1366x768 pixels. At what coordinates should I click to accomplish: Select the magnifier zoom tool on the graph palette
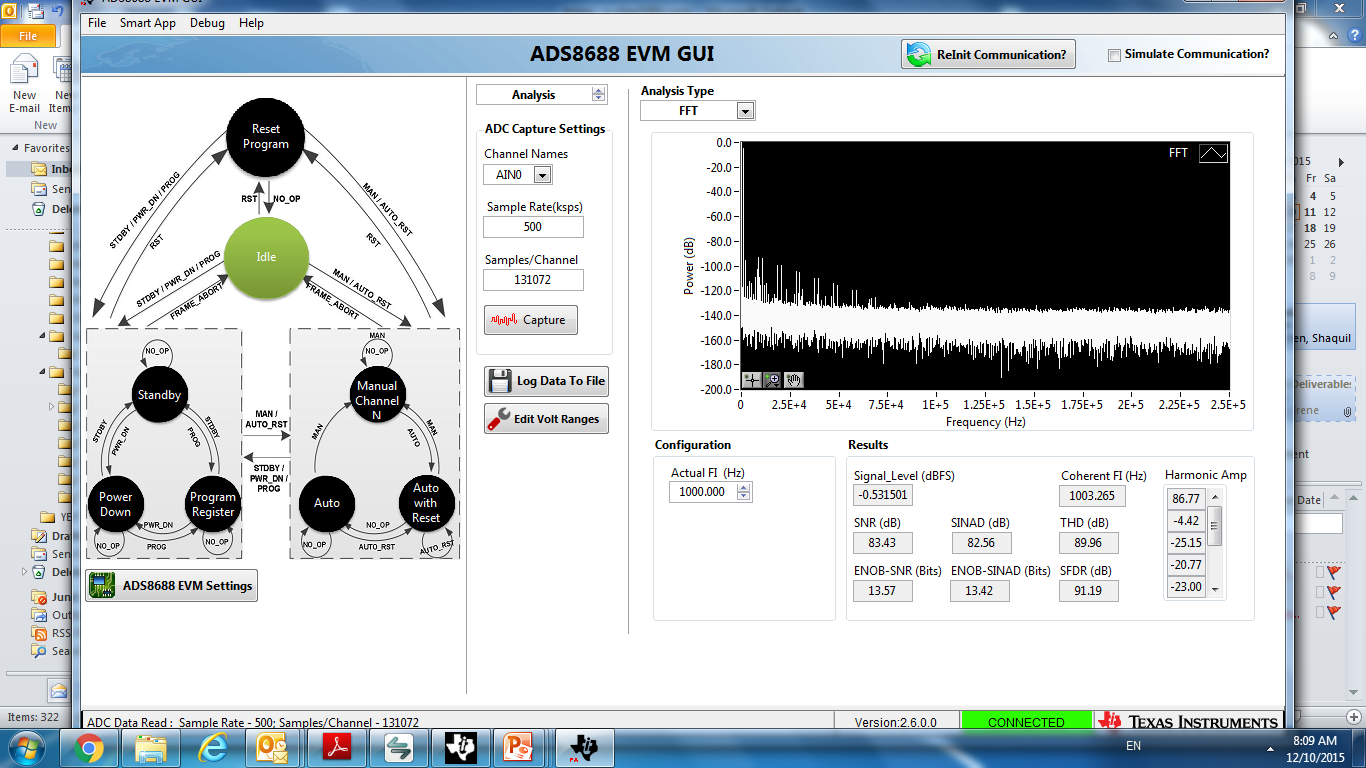(771, 380)
